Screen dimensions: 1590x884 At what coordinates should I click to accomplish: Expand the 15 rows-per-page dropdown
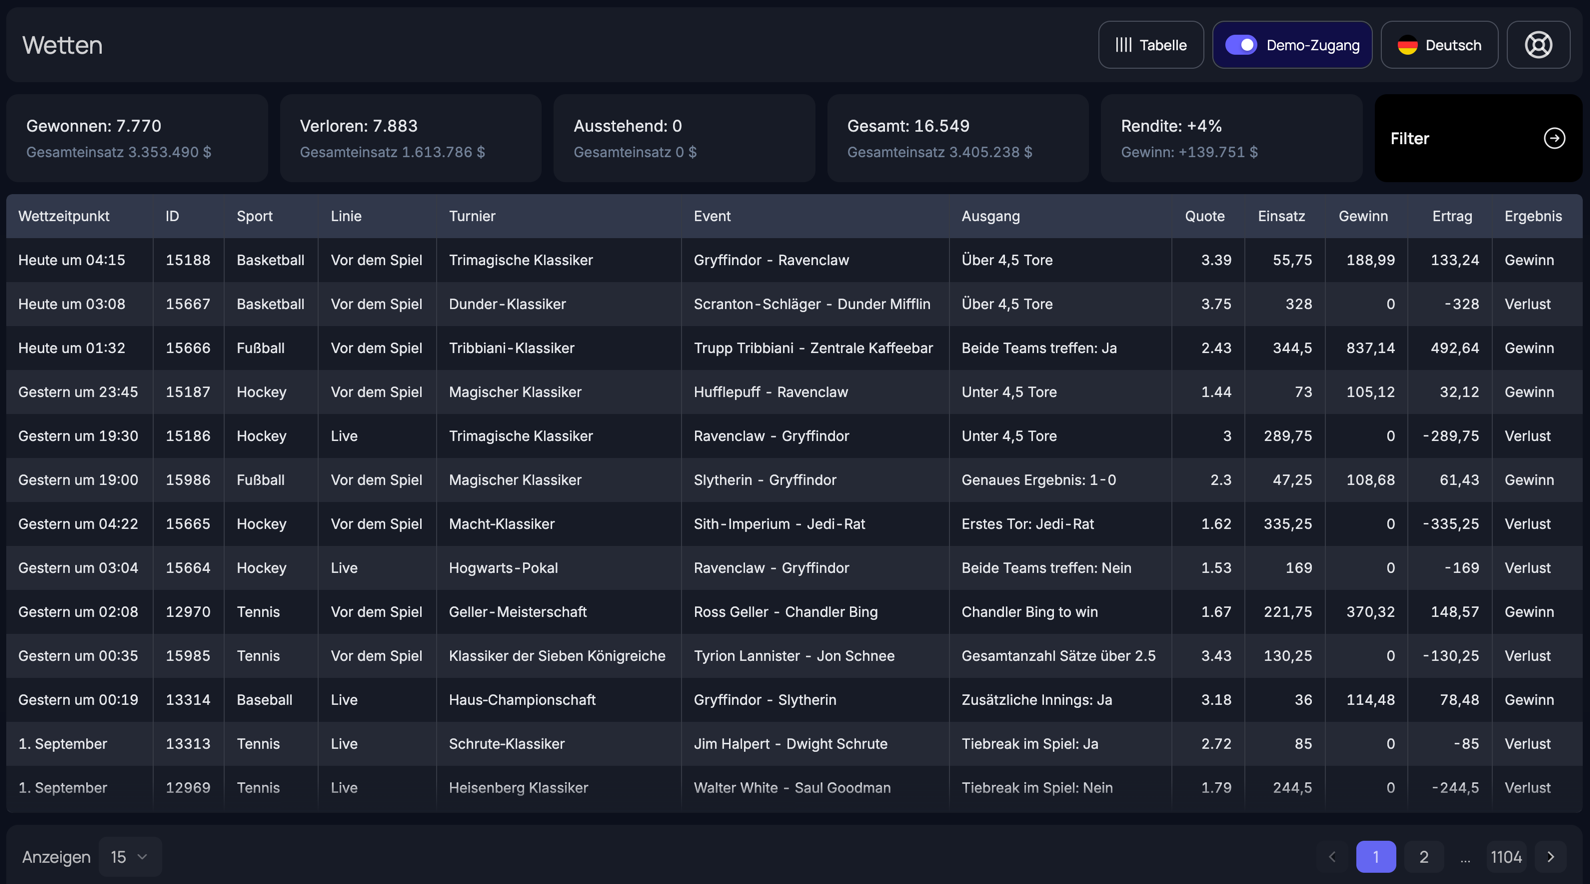pos(129,857)
